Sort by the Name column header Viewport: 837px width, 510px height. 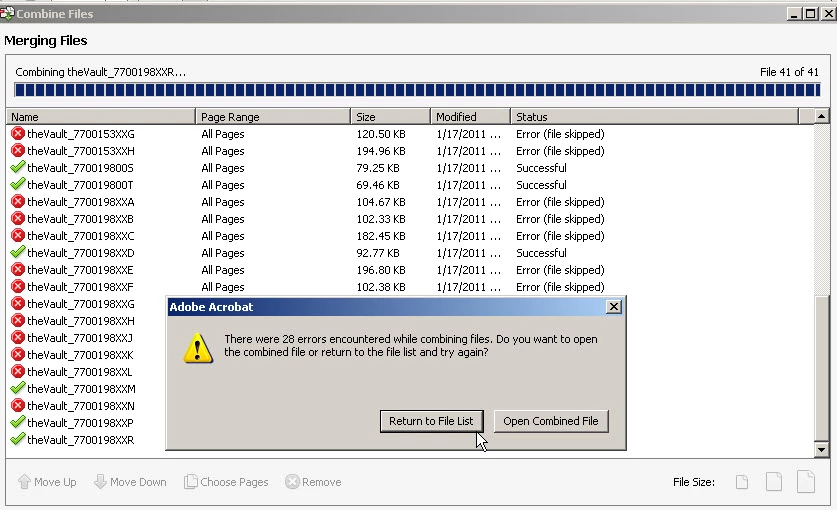click(x=101, y=116)
